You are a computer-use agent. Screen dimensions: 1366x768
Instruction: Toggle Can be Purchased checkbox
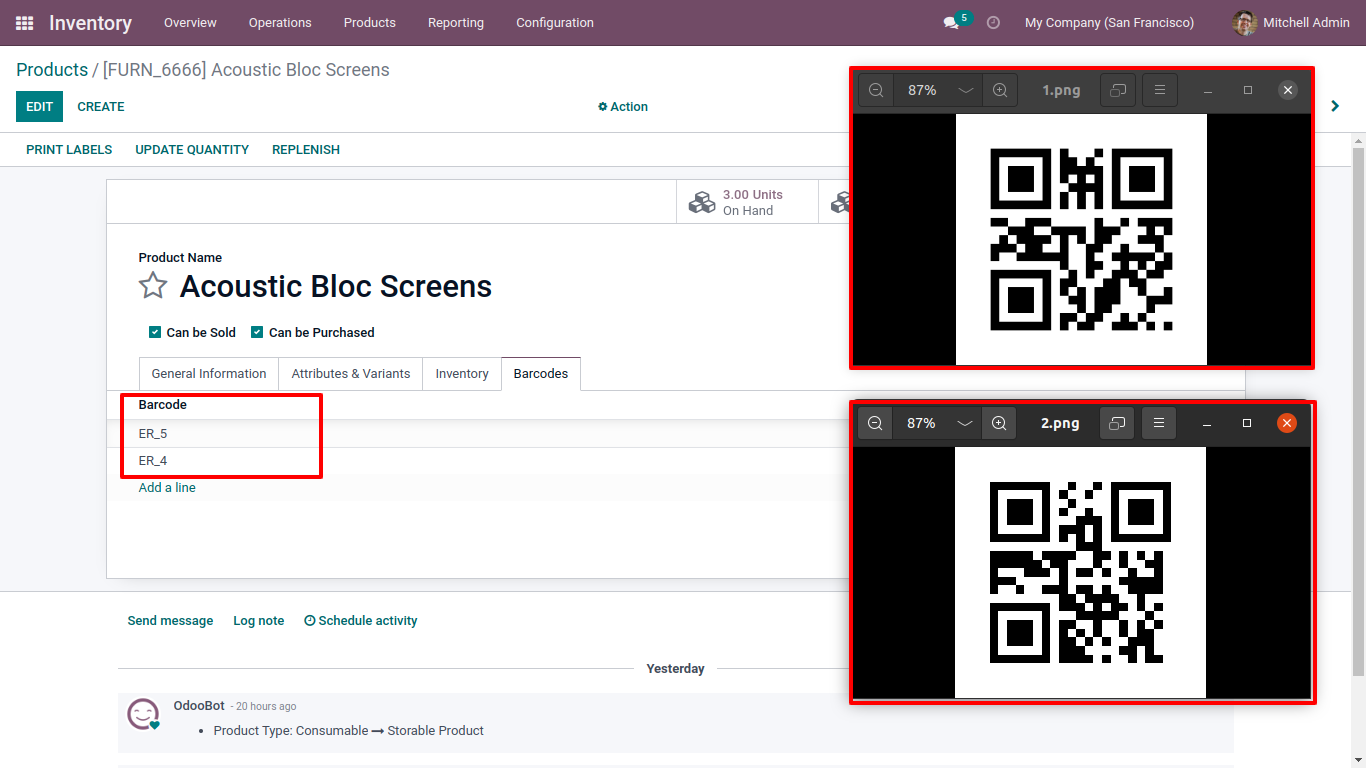pos(257,332)
